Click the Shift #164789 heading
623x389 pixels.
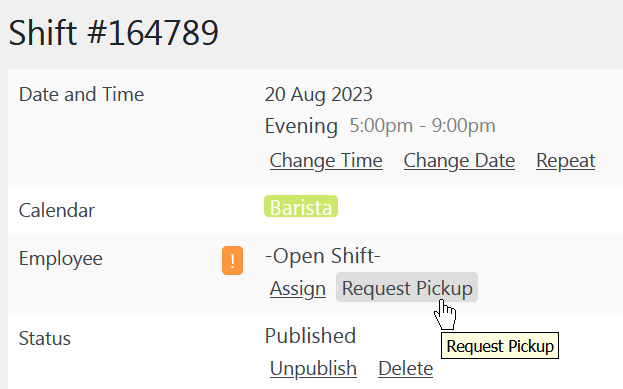[x=114, y=33]
